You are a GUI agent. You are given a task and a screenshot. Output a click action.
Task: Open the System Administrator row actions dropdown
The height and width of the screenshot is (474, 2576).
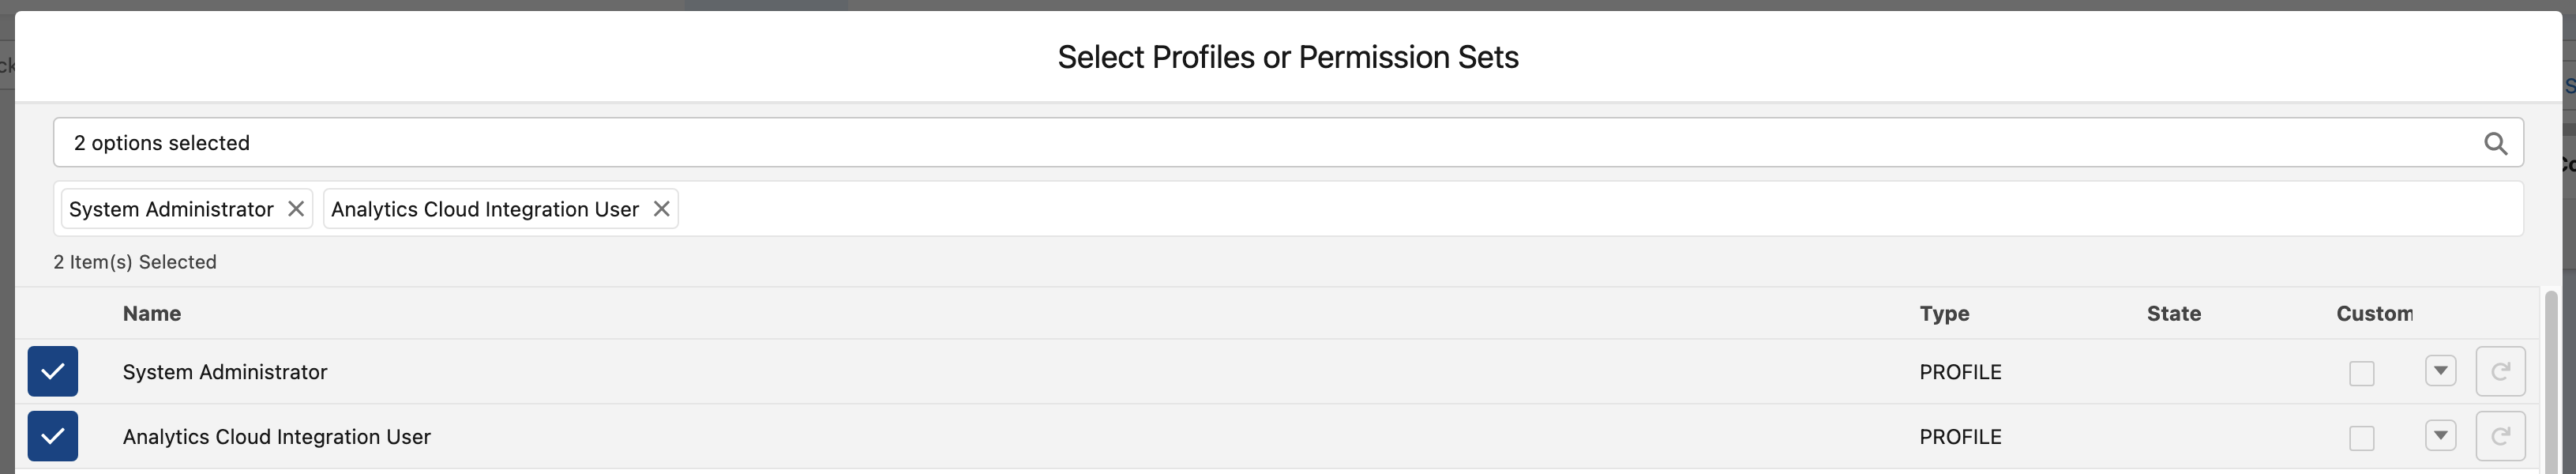coord(2440,371)
